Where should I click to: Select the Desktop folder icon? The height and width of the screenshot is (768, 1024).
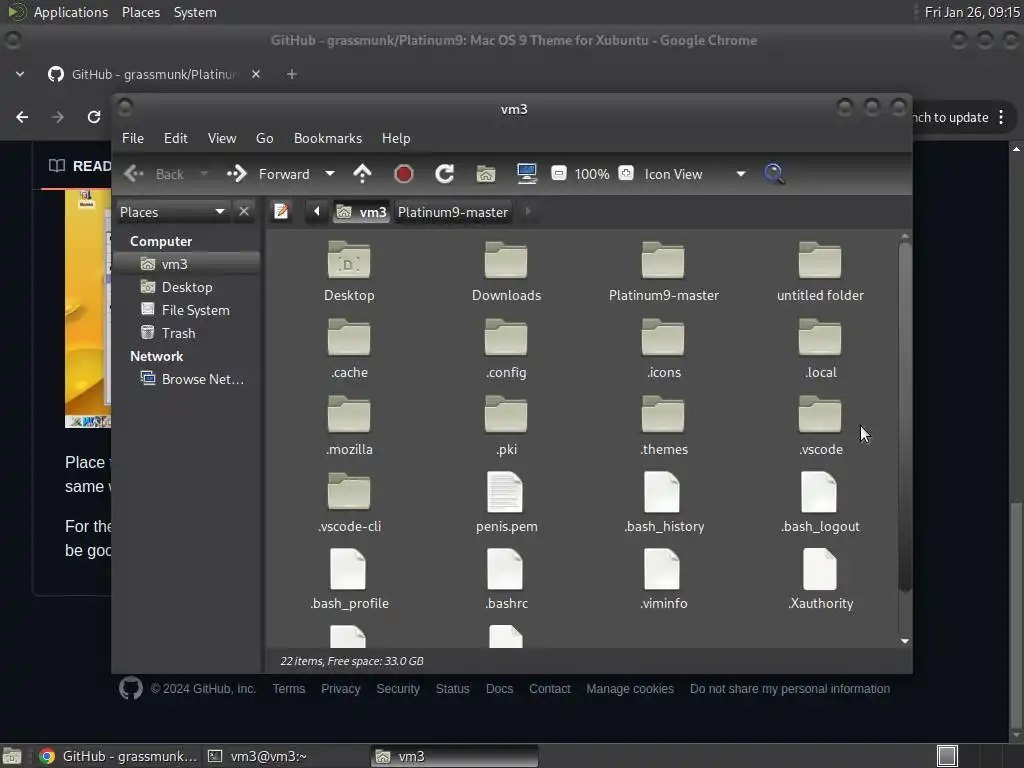[x=349, y=270]
